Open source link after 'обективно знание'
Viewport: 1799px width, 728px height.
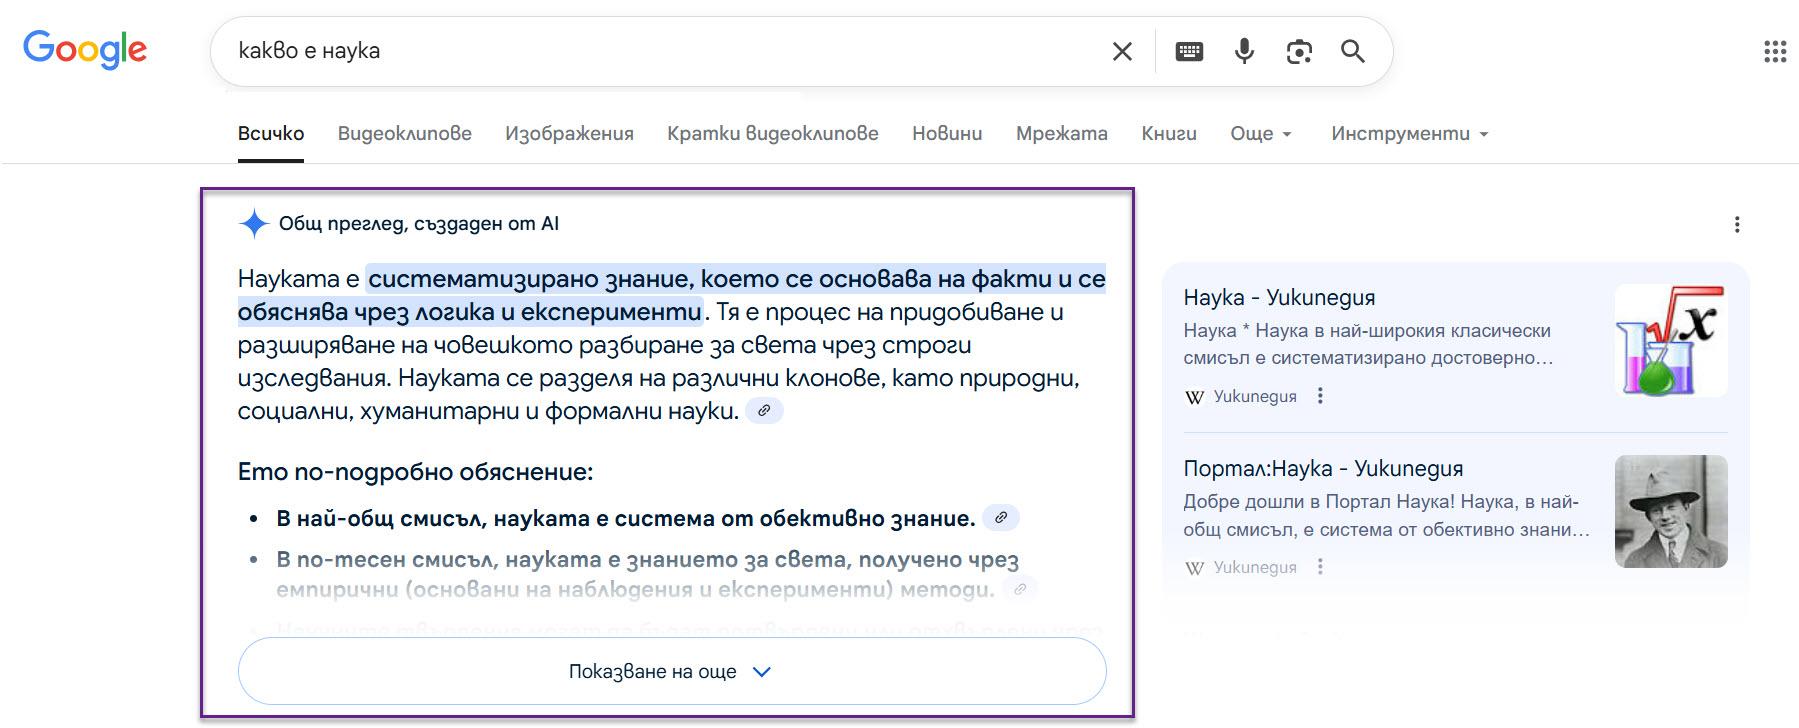(1001, 517)
